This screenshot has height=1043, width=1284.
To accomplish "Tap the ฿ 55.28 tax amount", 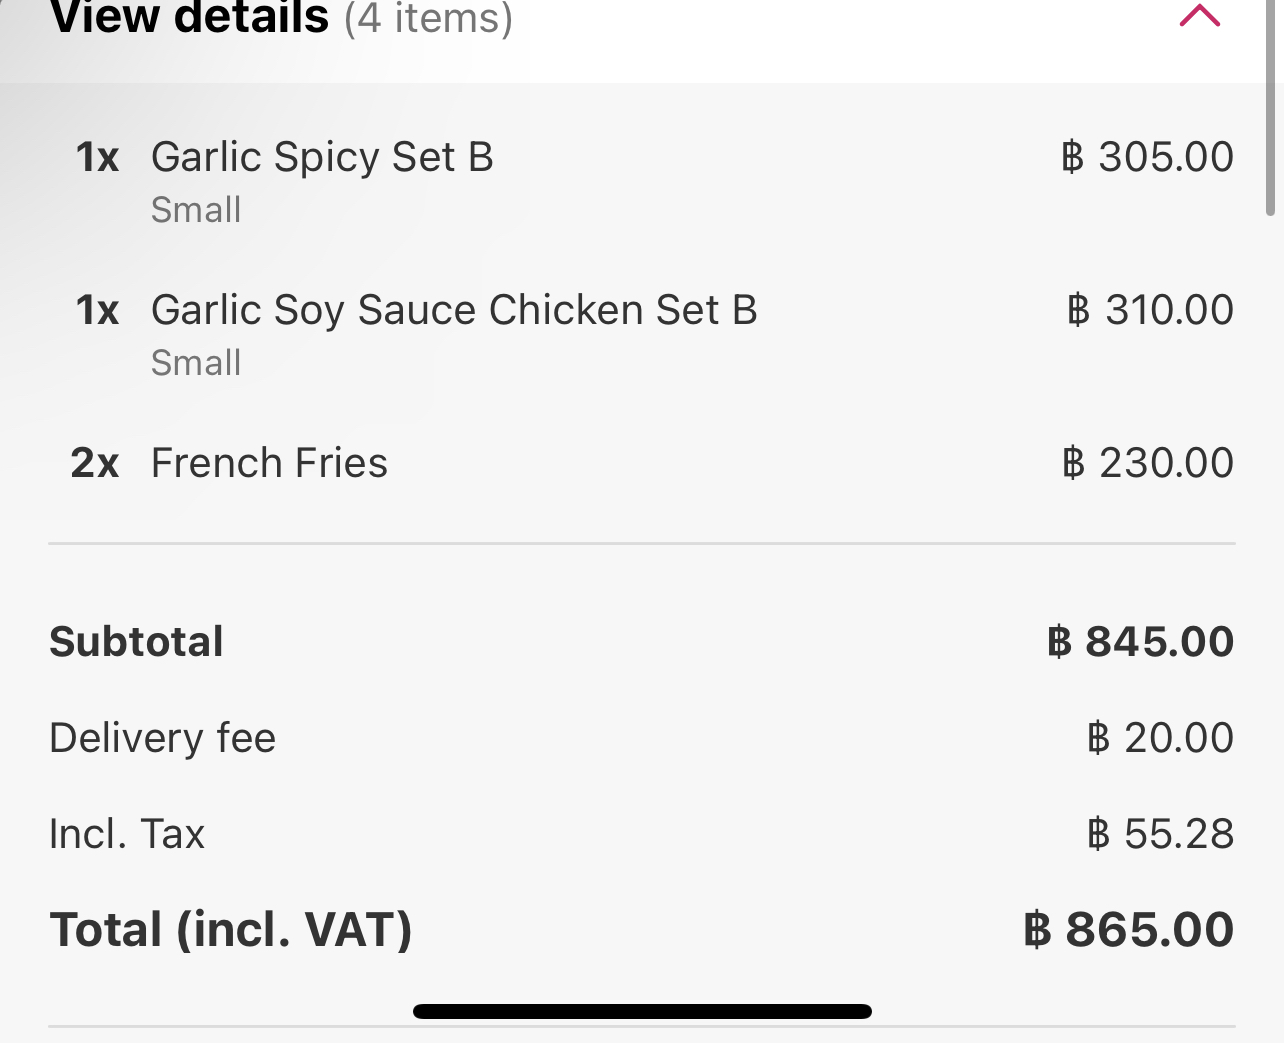I will (1160, 834).
